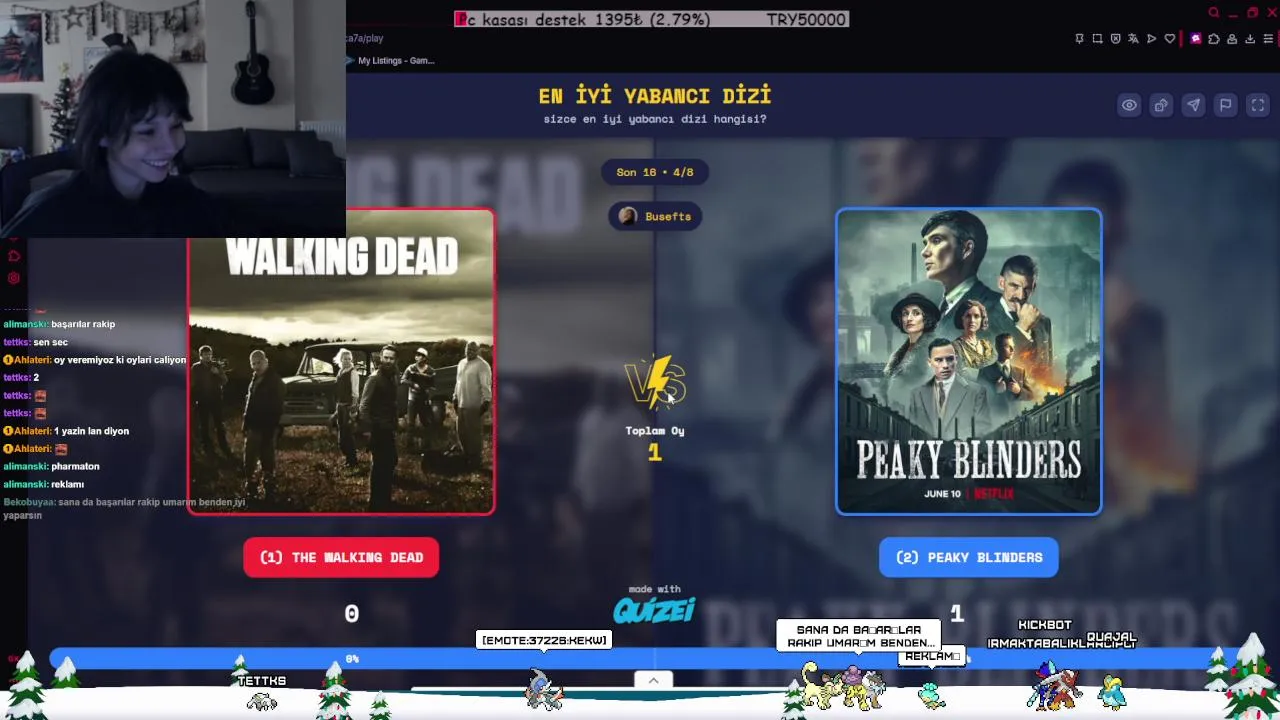Click chat message 'oy veremiyoz ki oylari caliyon'
The height and width of the screenshot is (720, 1280).
point(120,360)
